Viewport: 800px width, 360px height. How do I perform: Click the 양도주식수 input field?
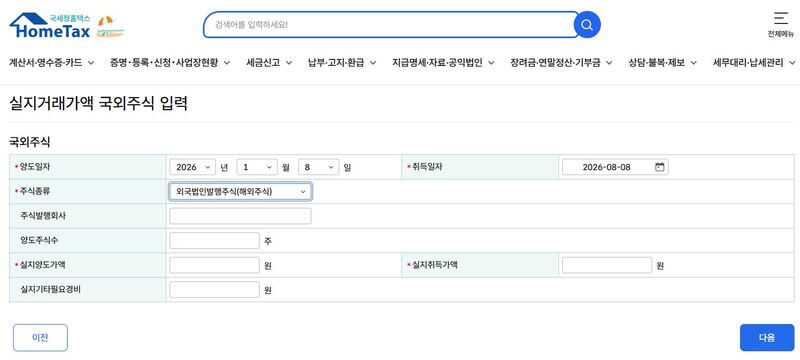(x=214, y=241)
